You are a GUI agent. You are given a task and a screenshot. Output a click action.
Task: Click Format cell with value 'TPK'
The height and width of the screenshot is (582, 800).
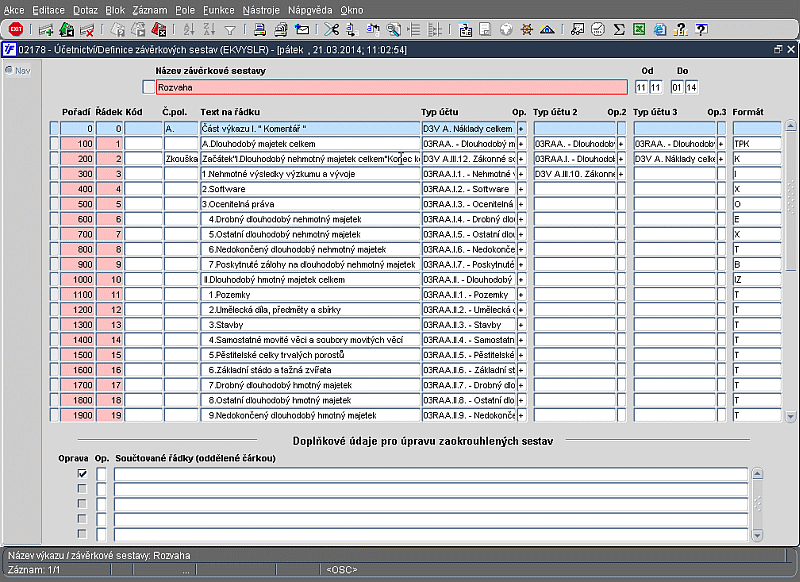point(757,144)
